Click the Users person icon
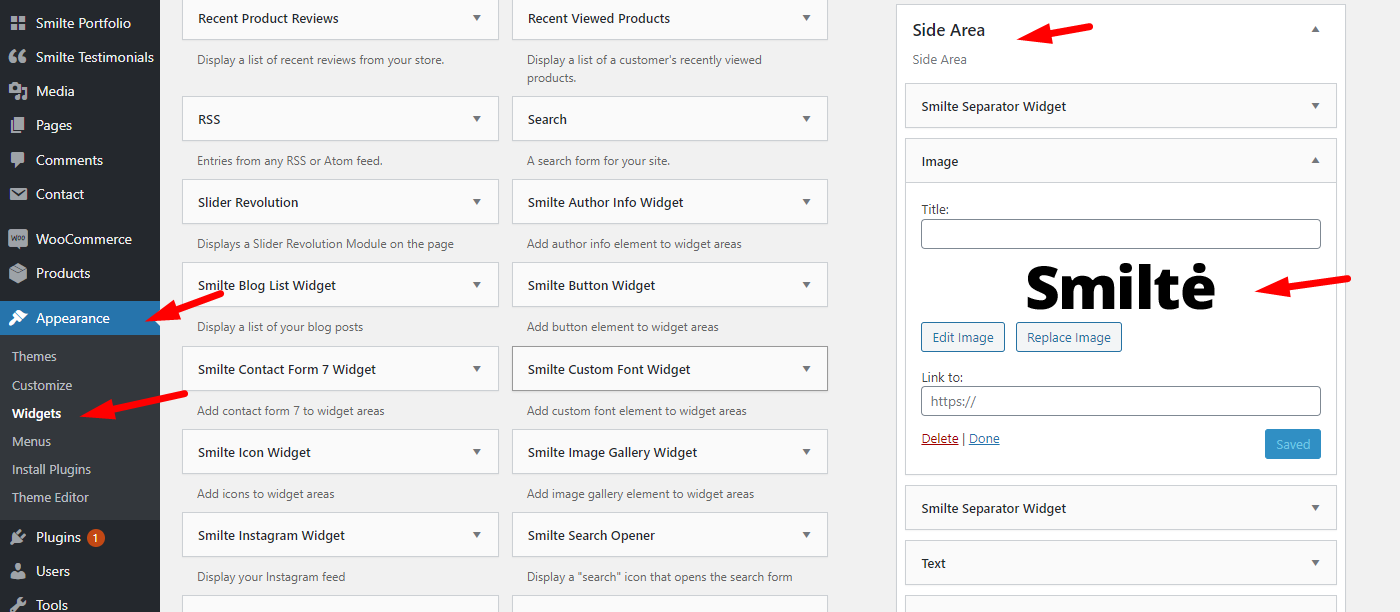 [x=18, y=571]
